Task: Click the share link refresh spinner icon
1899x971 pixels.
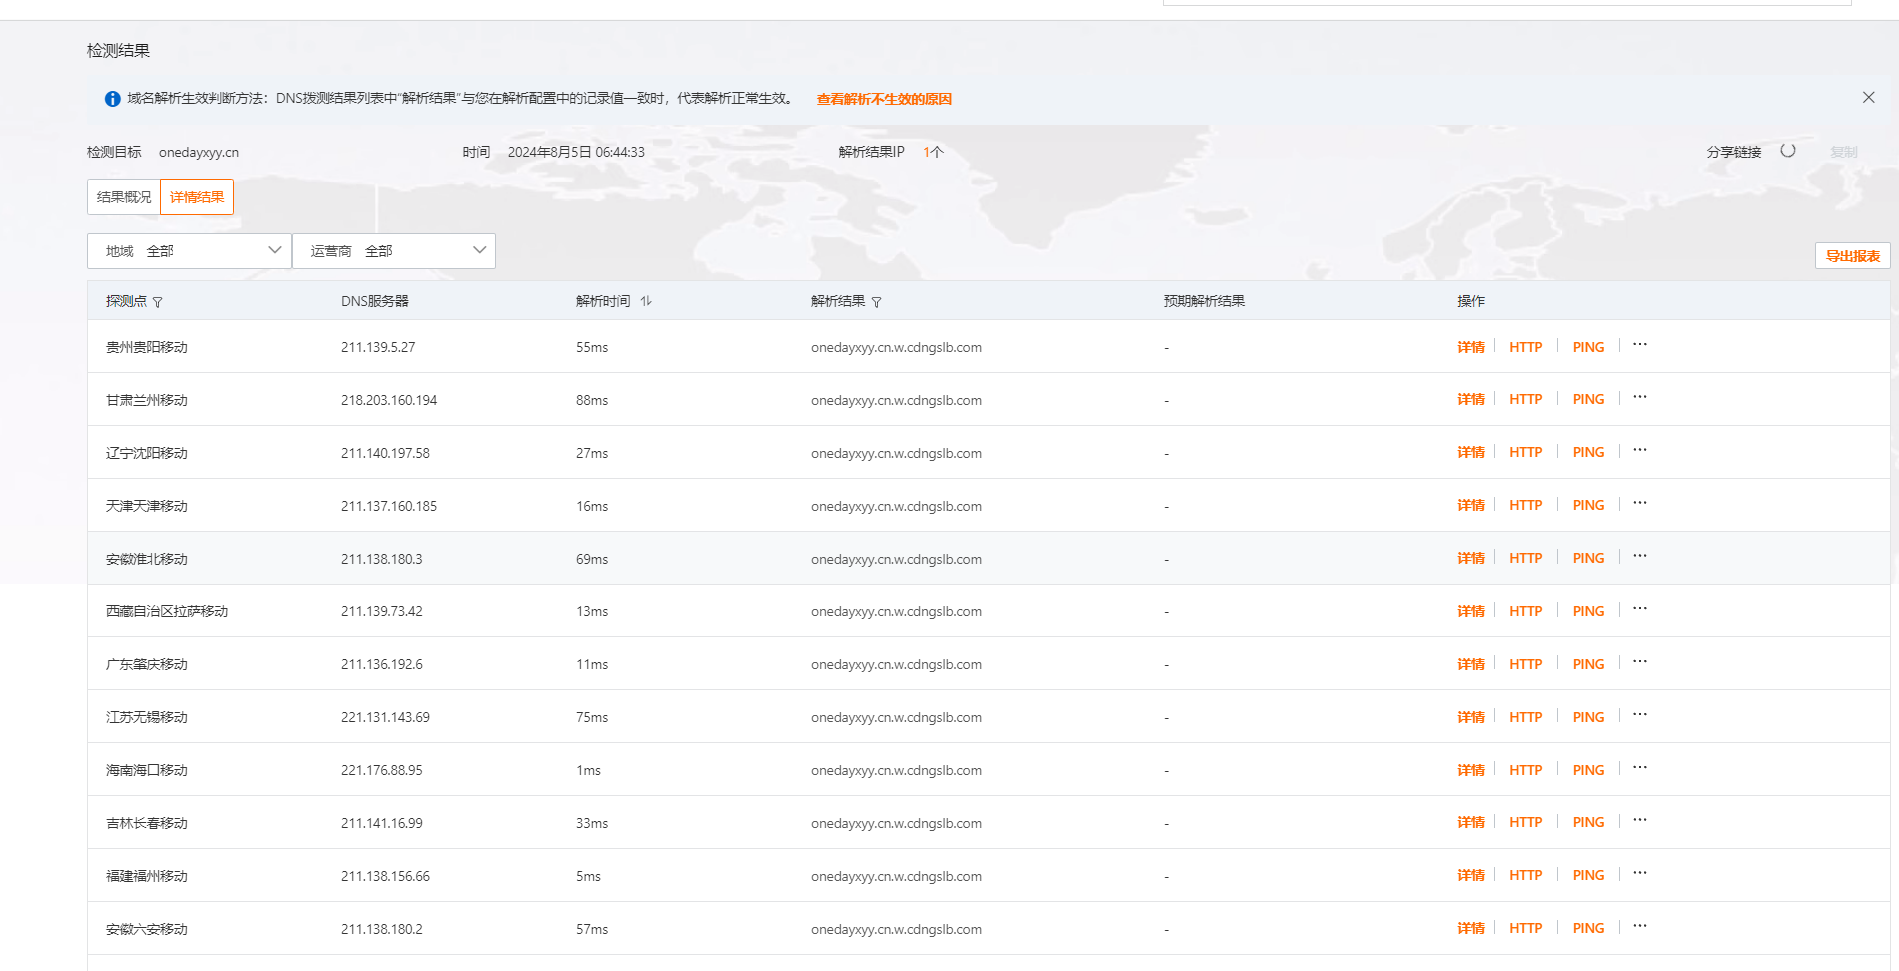Action: (1788, 151)
